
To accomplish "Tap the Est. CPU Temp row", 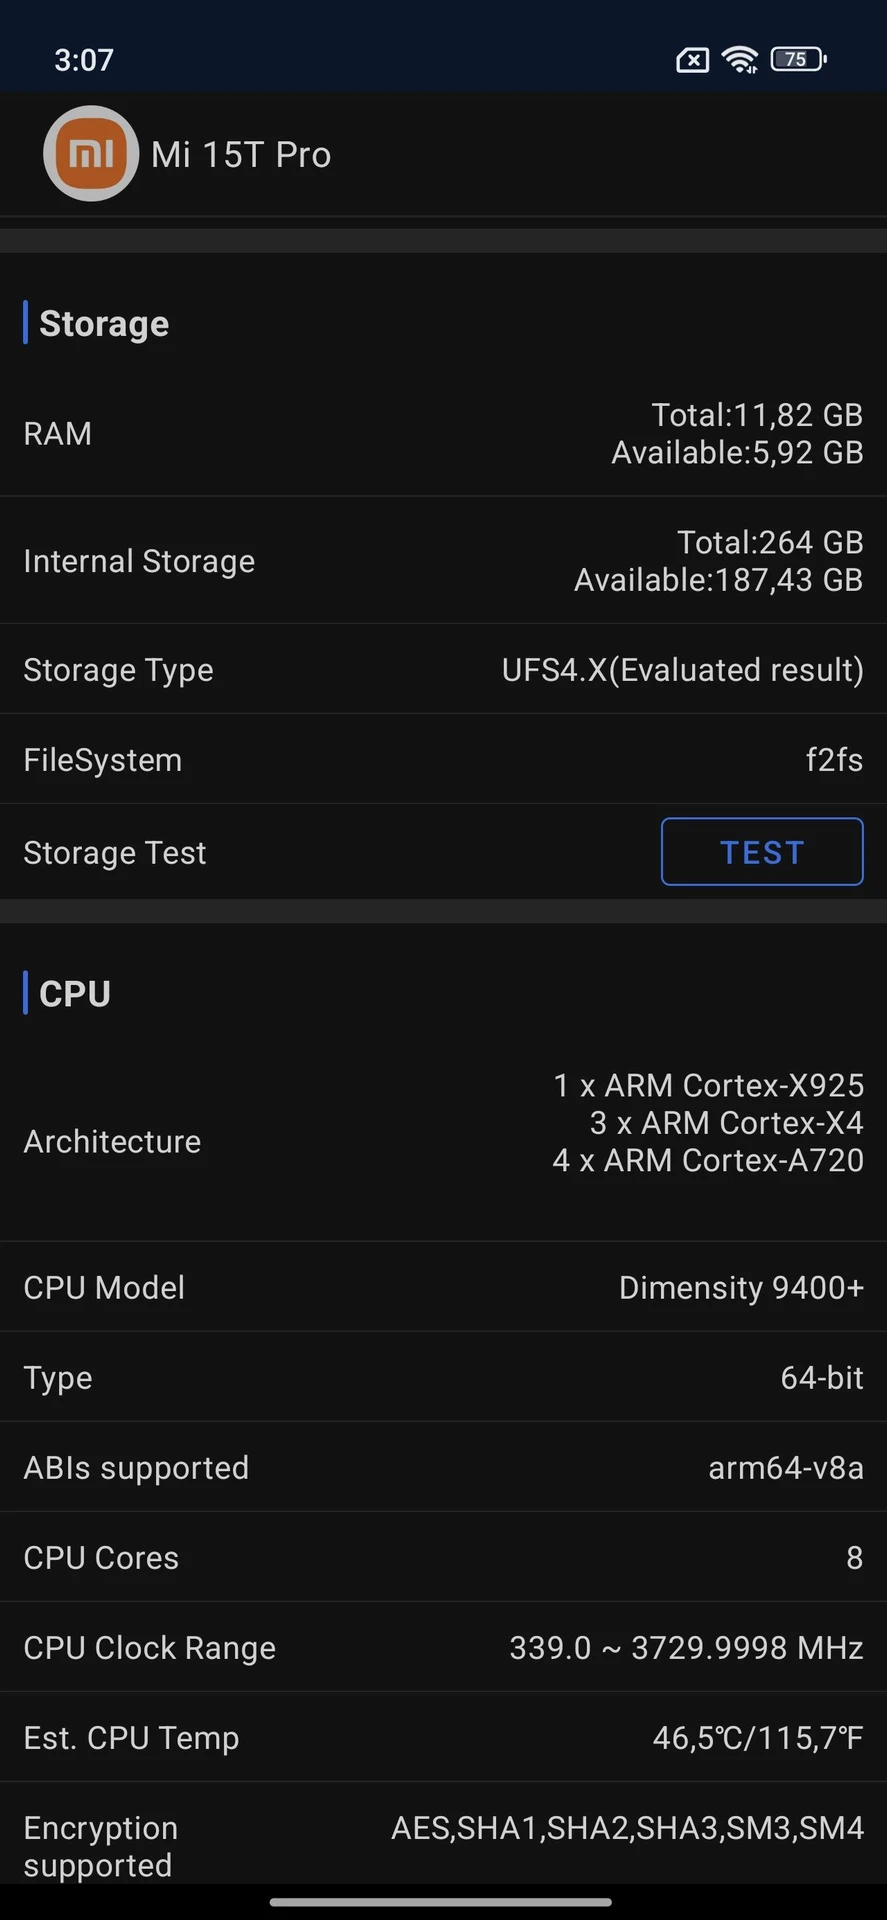I will coord(443,1738).
